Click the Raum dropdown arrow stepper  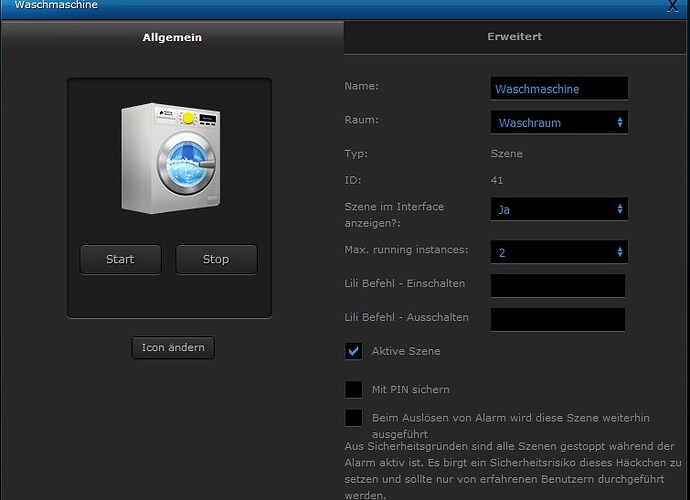coord(620,122)
